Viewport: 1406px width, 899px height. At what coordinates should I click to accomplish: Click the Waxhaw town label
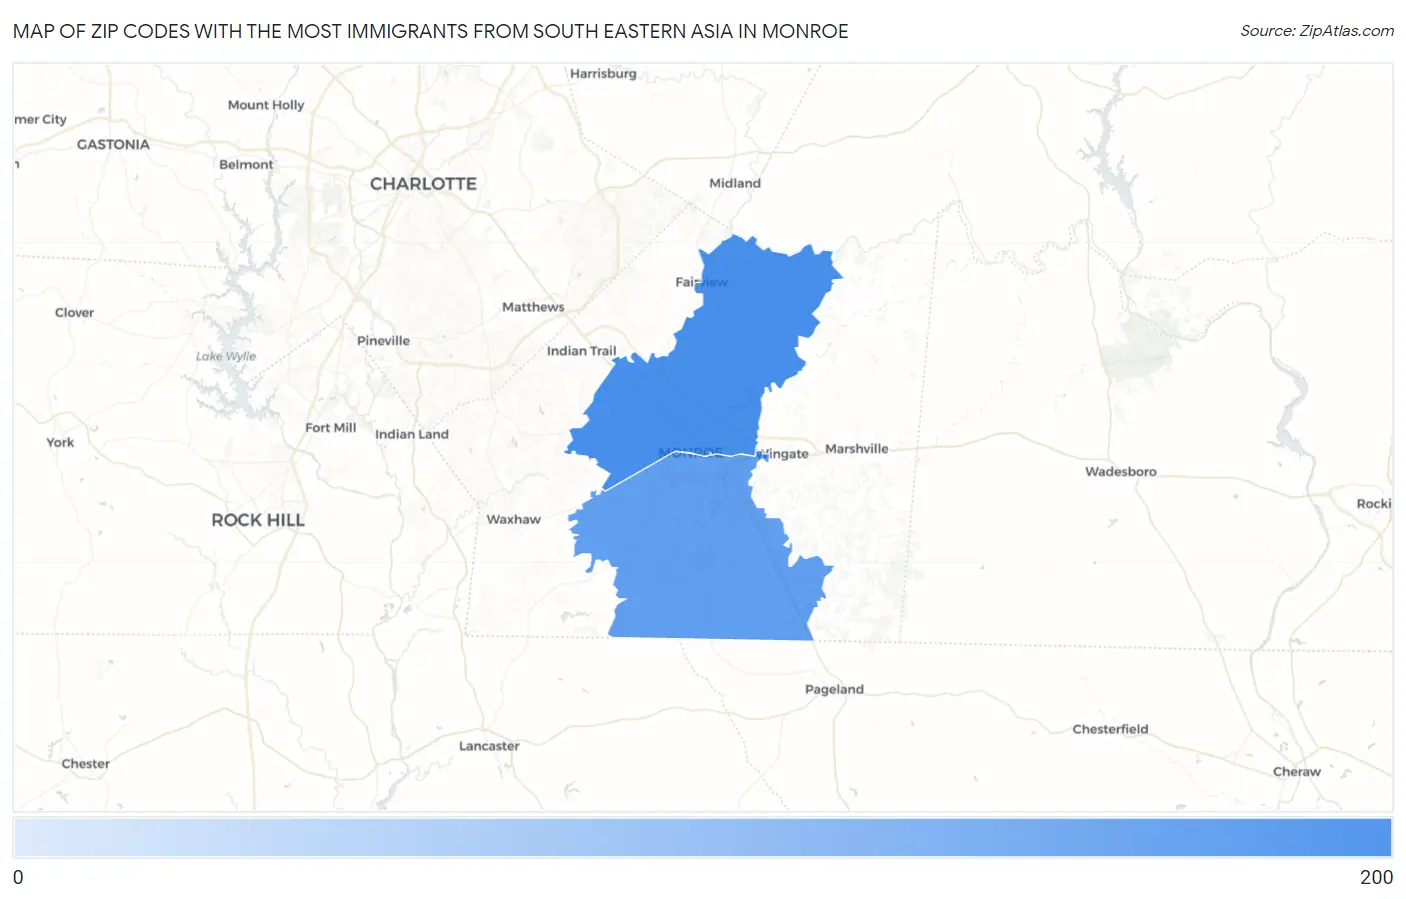point(513,519)
